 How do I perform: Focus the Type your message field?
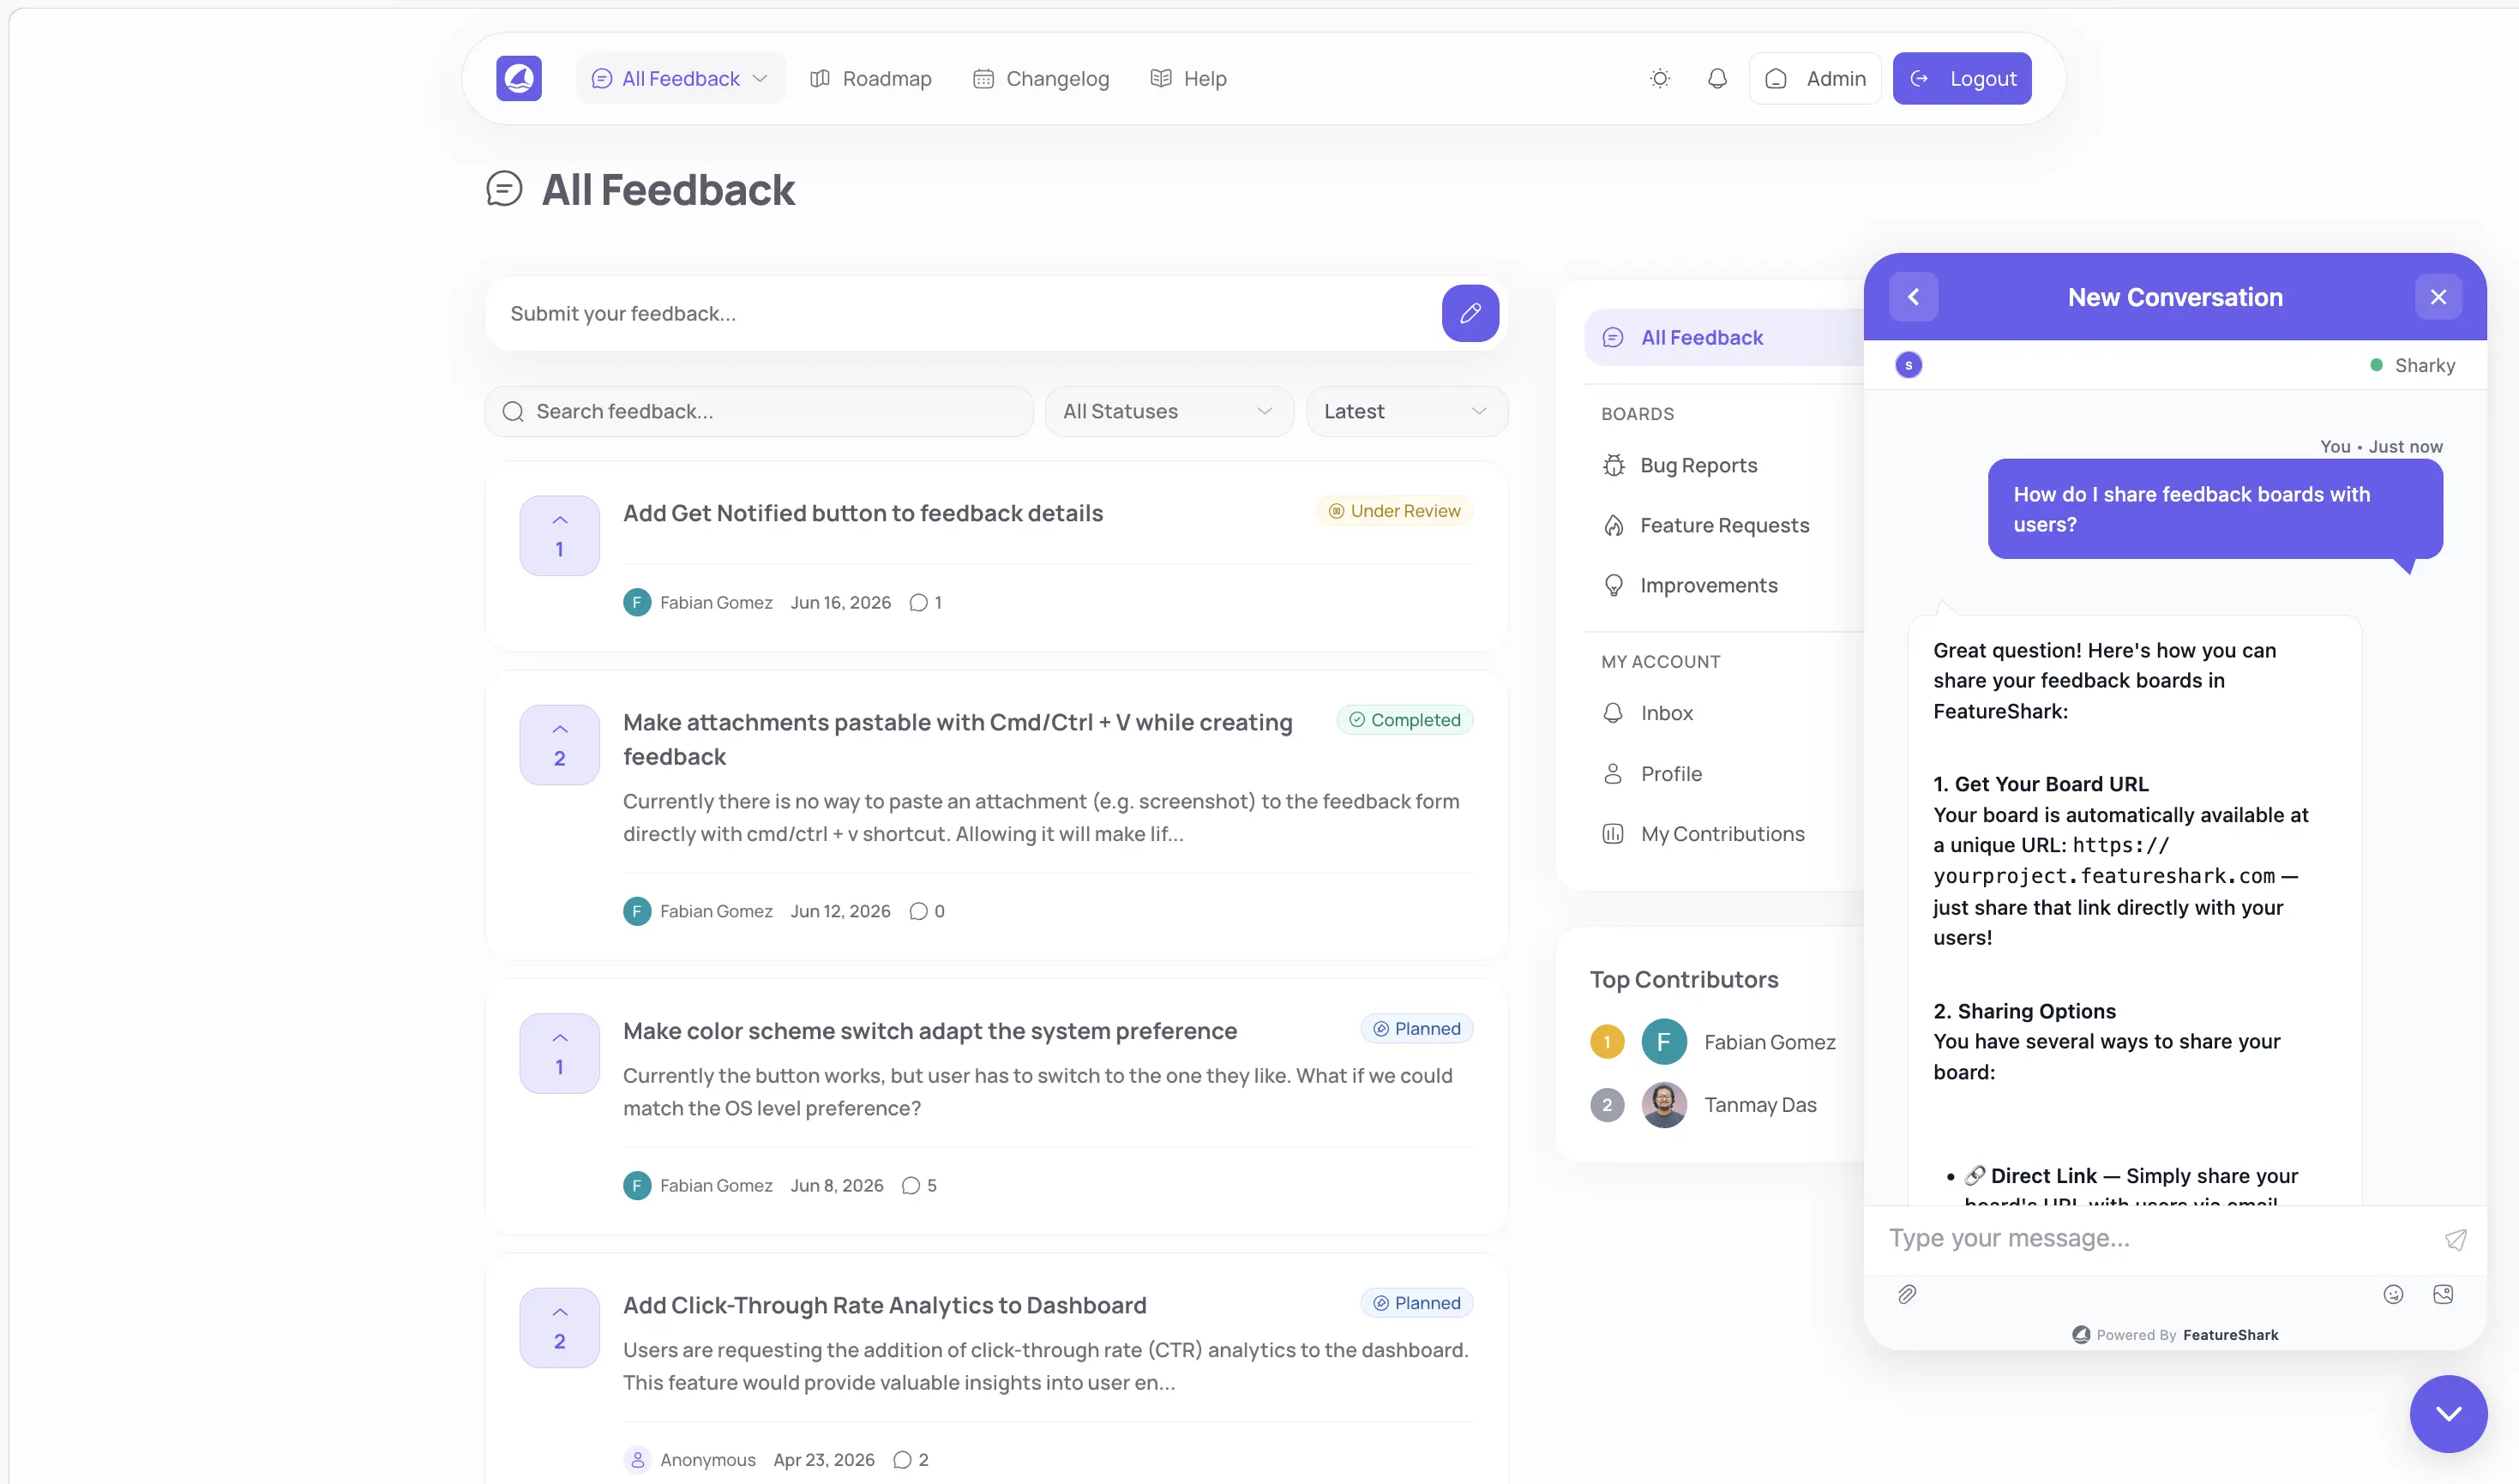tap(2155, 1238)
